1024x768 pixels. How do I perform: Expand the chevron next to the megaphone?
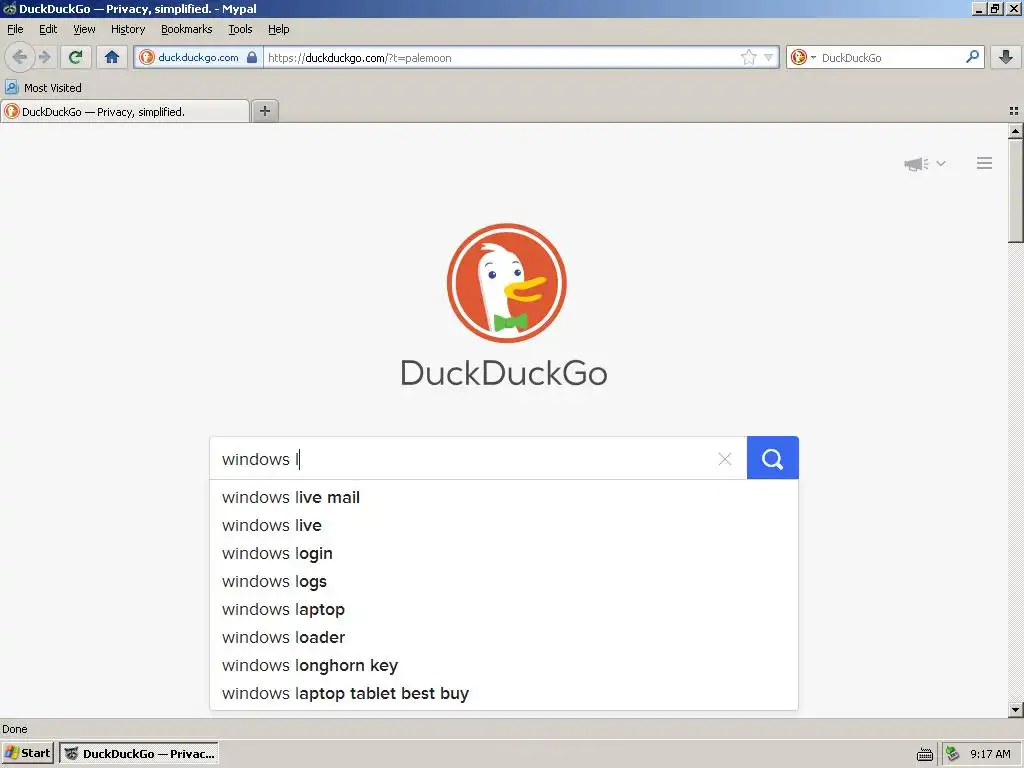coord(941,163)
